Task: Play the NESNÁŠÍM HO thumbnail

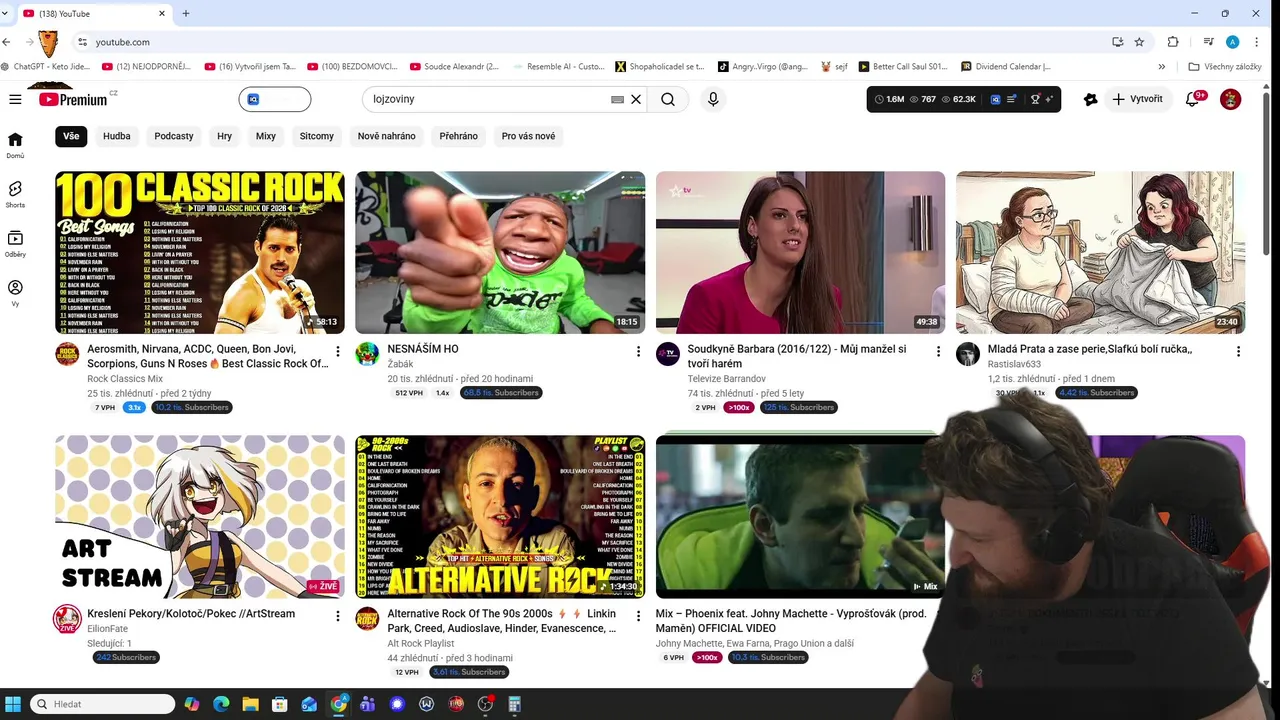Action: 500,252
